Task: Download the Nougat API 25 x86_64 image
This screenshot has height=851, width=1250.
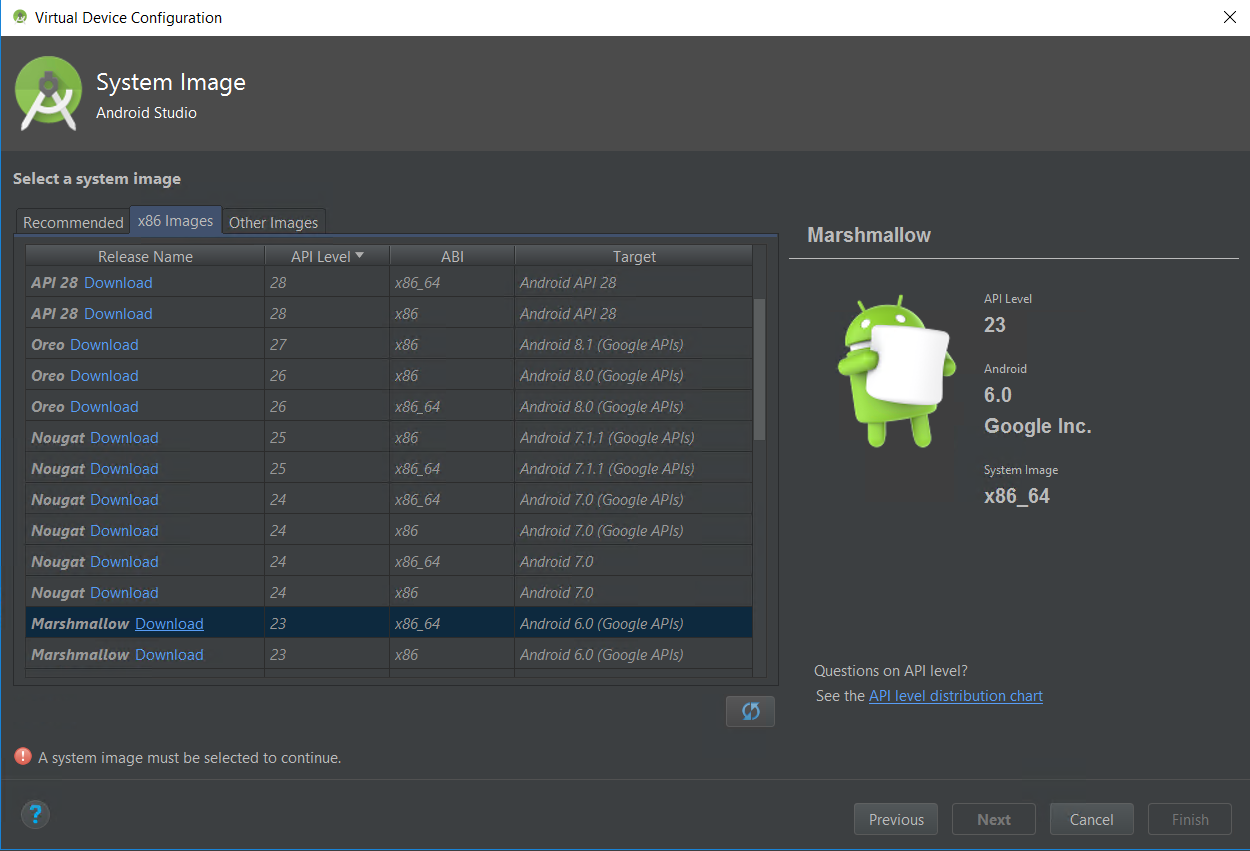Action: pyautogui.click(x=124, y=469)
